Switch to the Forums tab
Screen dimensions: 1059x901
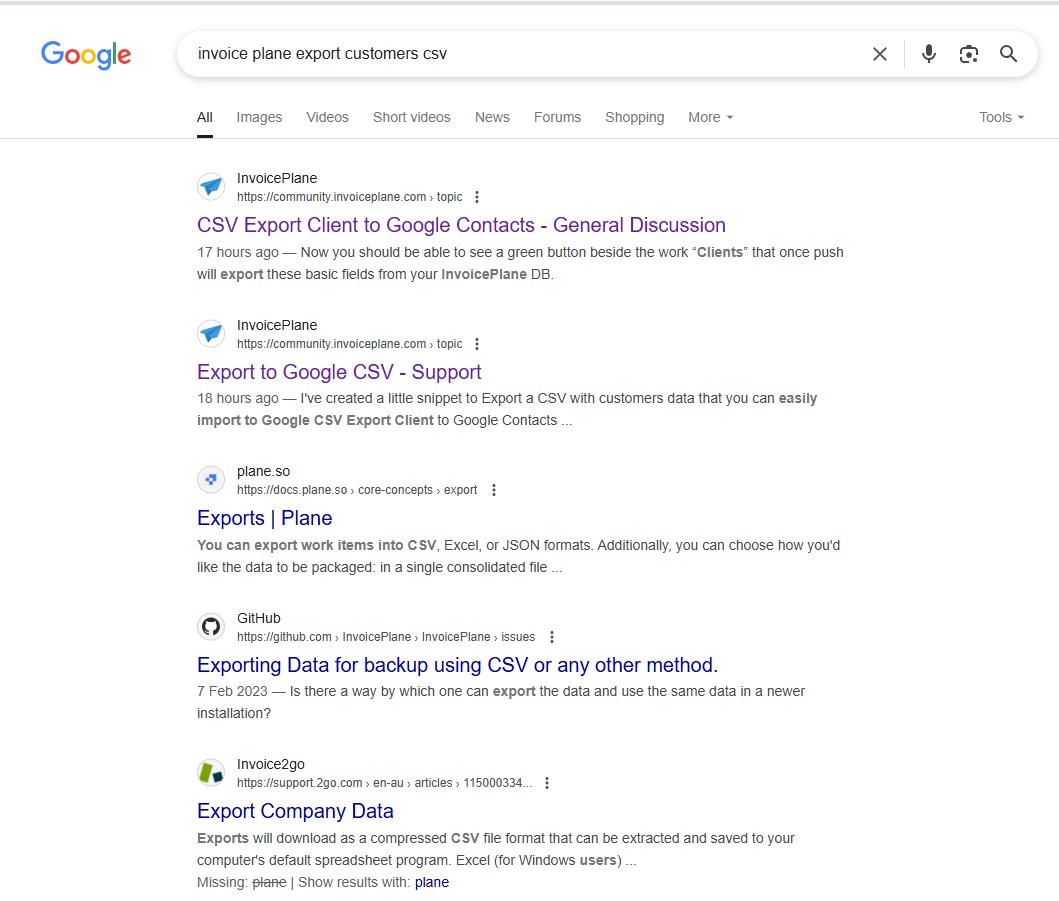pos(557,118)
